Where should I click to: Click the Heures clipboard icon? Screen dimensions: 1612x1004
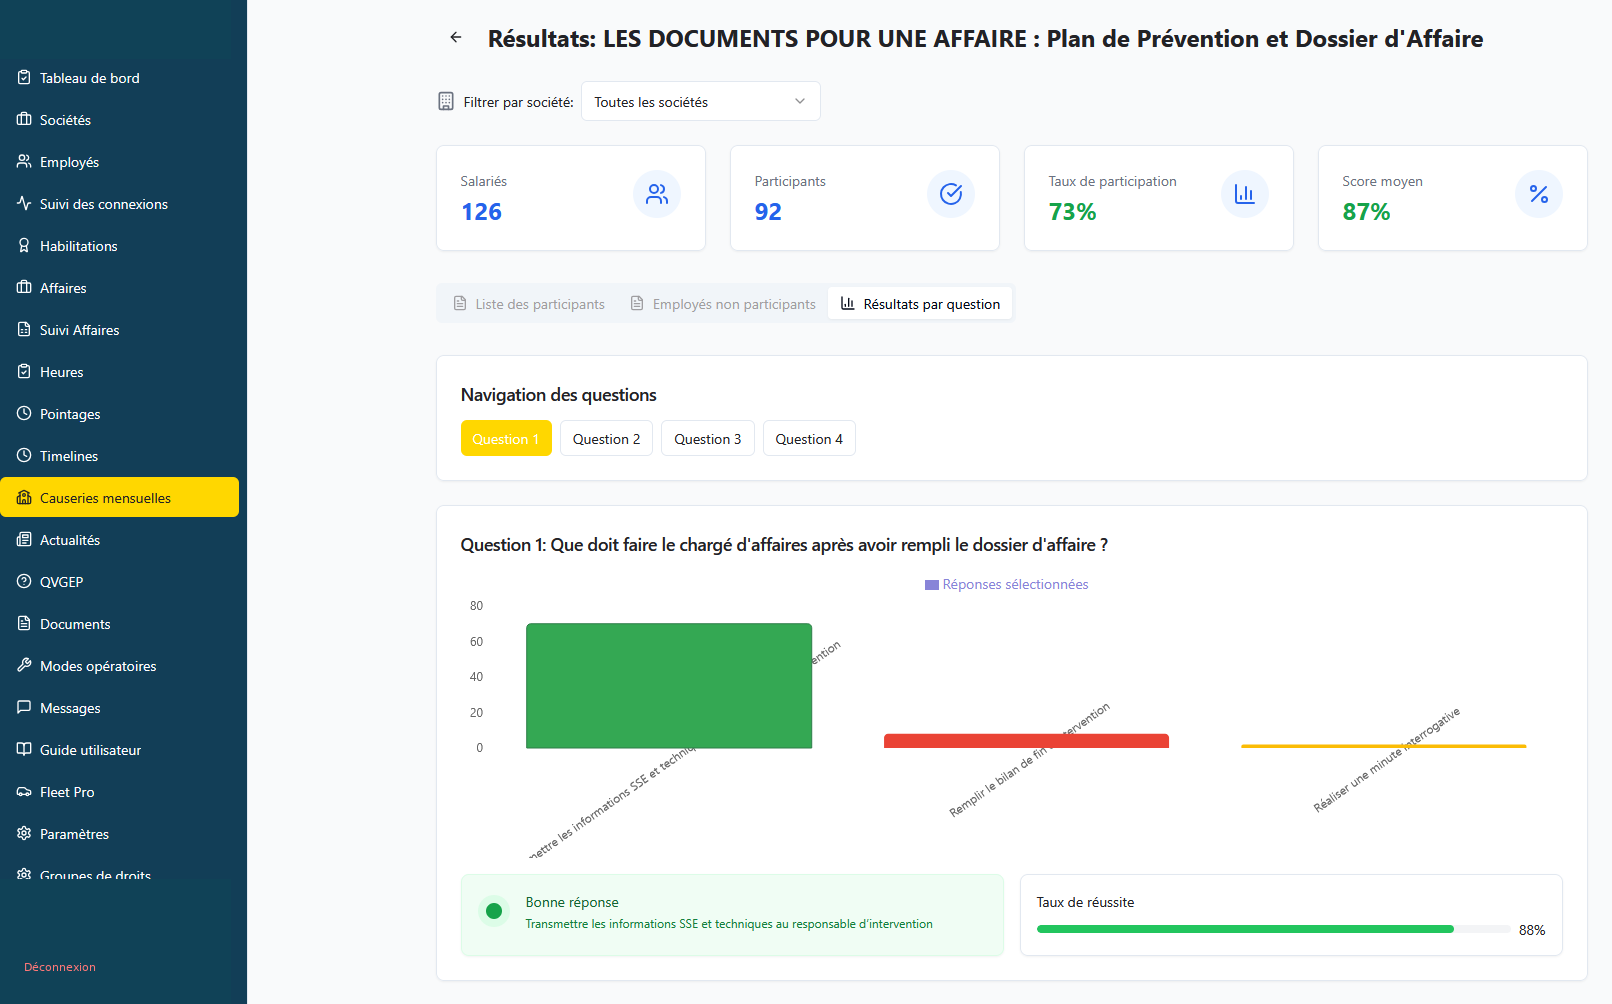[x=24, y=371]
